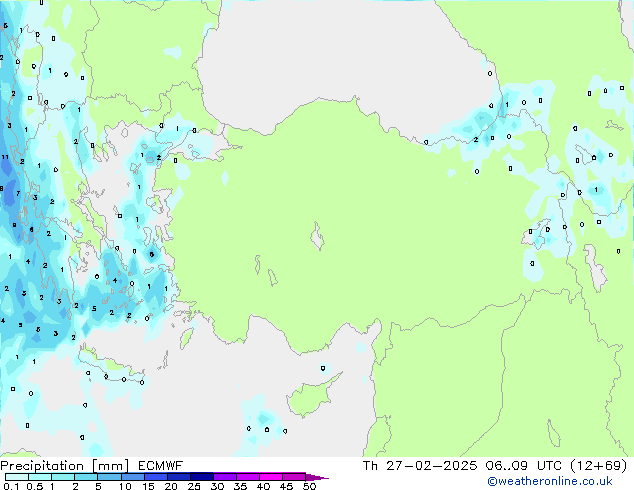This screenshot has width=634, height=490.
Task: Click the 40 to 45 mm magenta swatch
Action: click(x=271, y=477)
